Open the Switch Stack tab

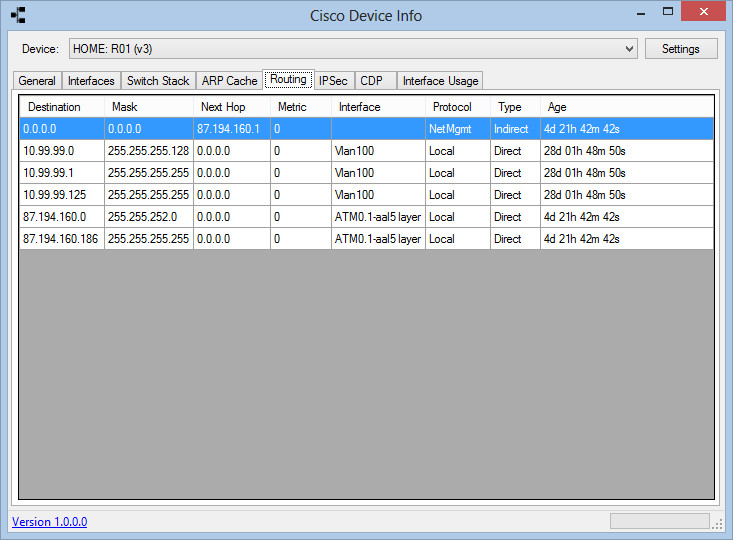[158, 81]
